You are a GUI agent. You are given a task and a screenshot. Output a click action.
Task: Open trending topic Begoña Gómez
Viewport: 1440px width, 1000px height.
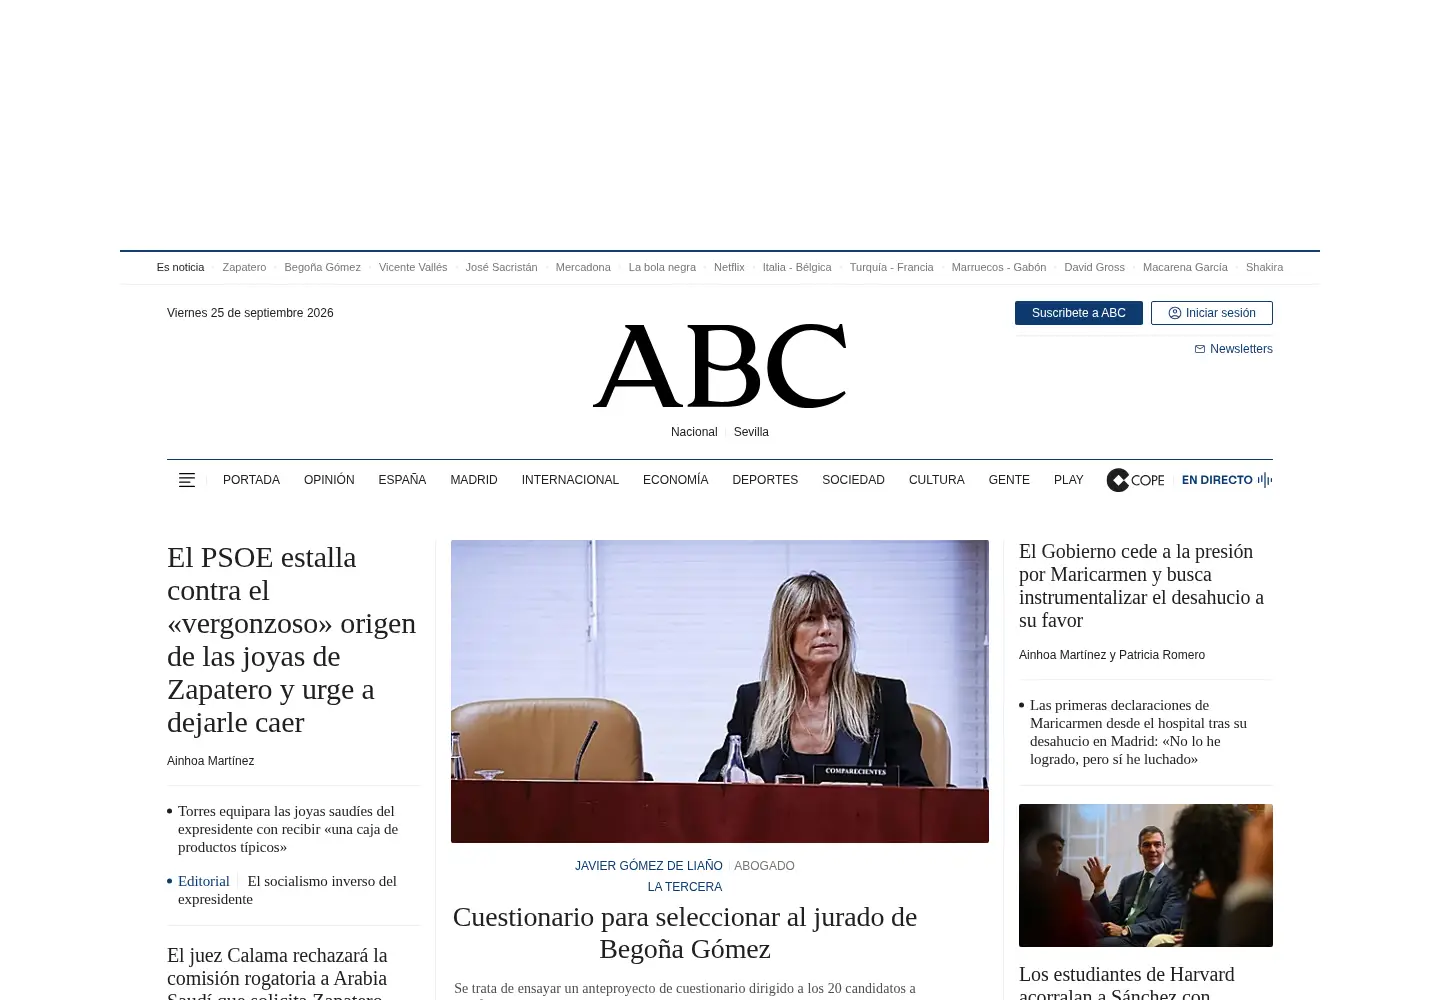coord(322,267)
